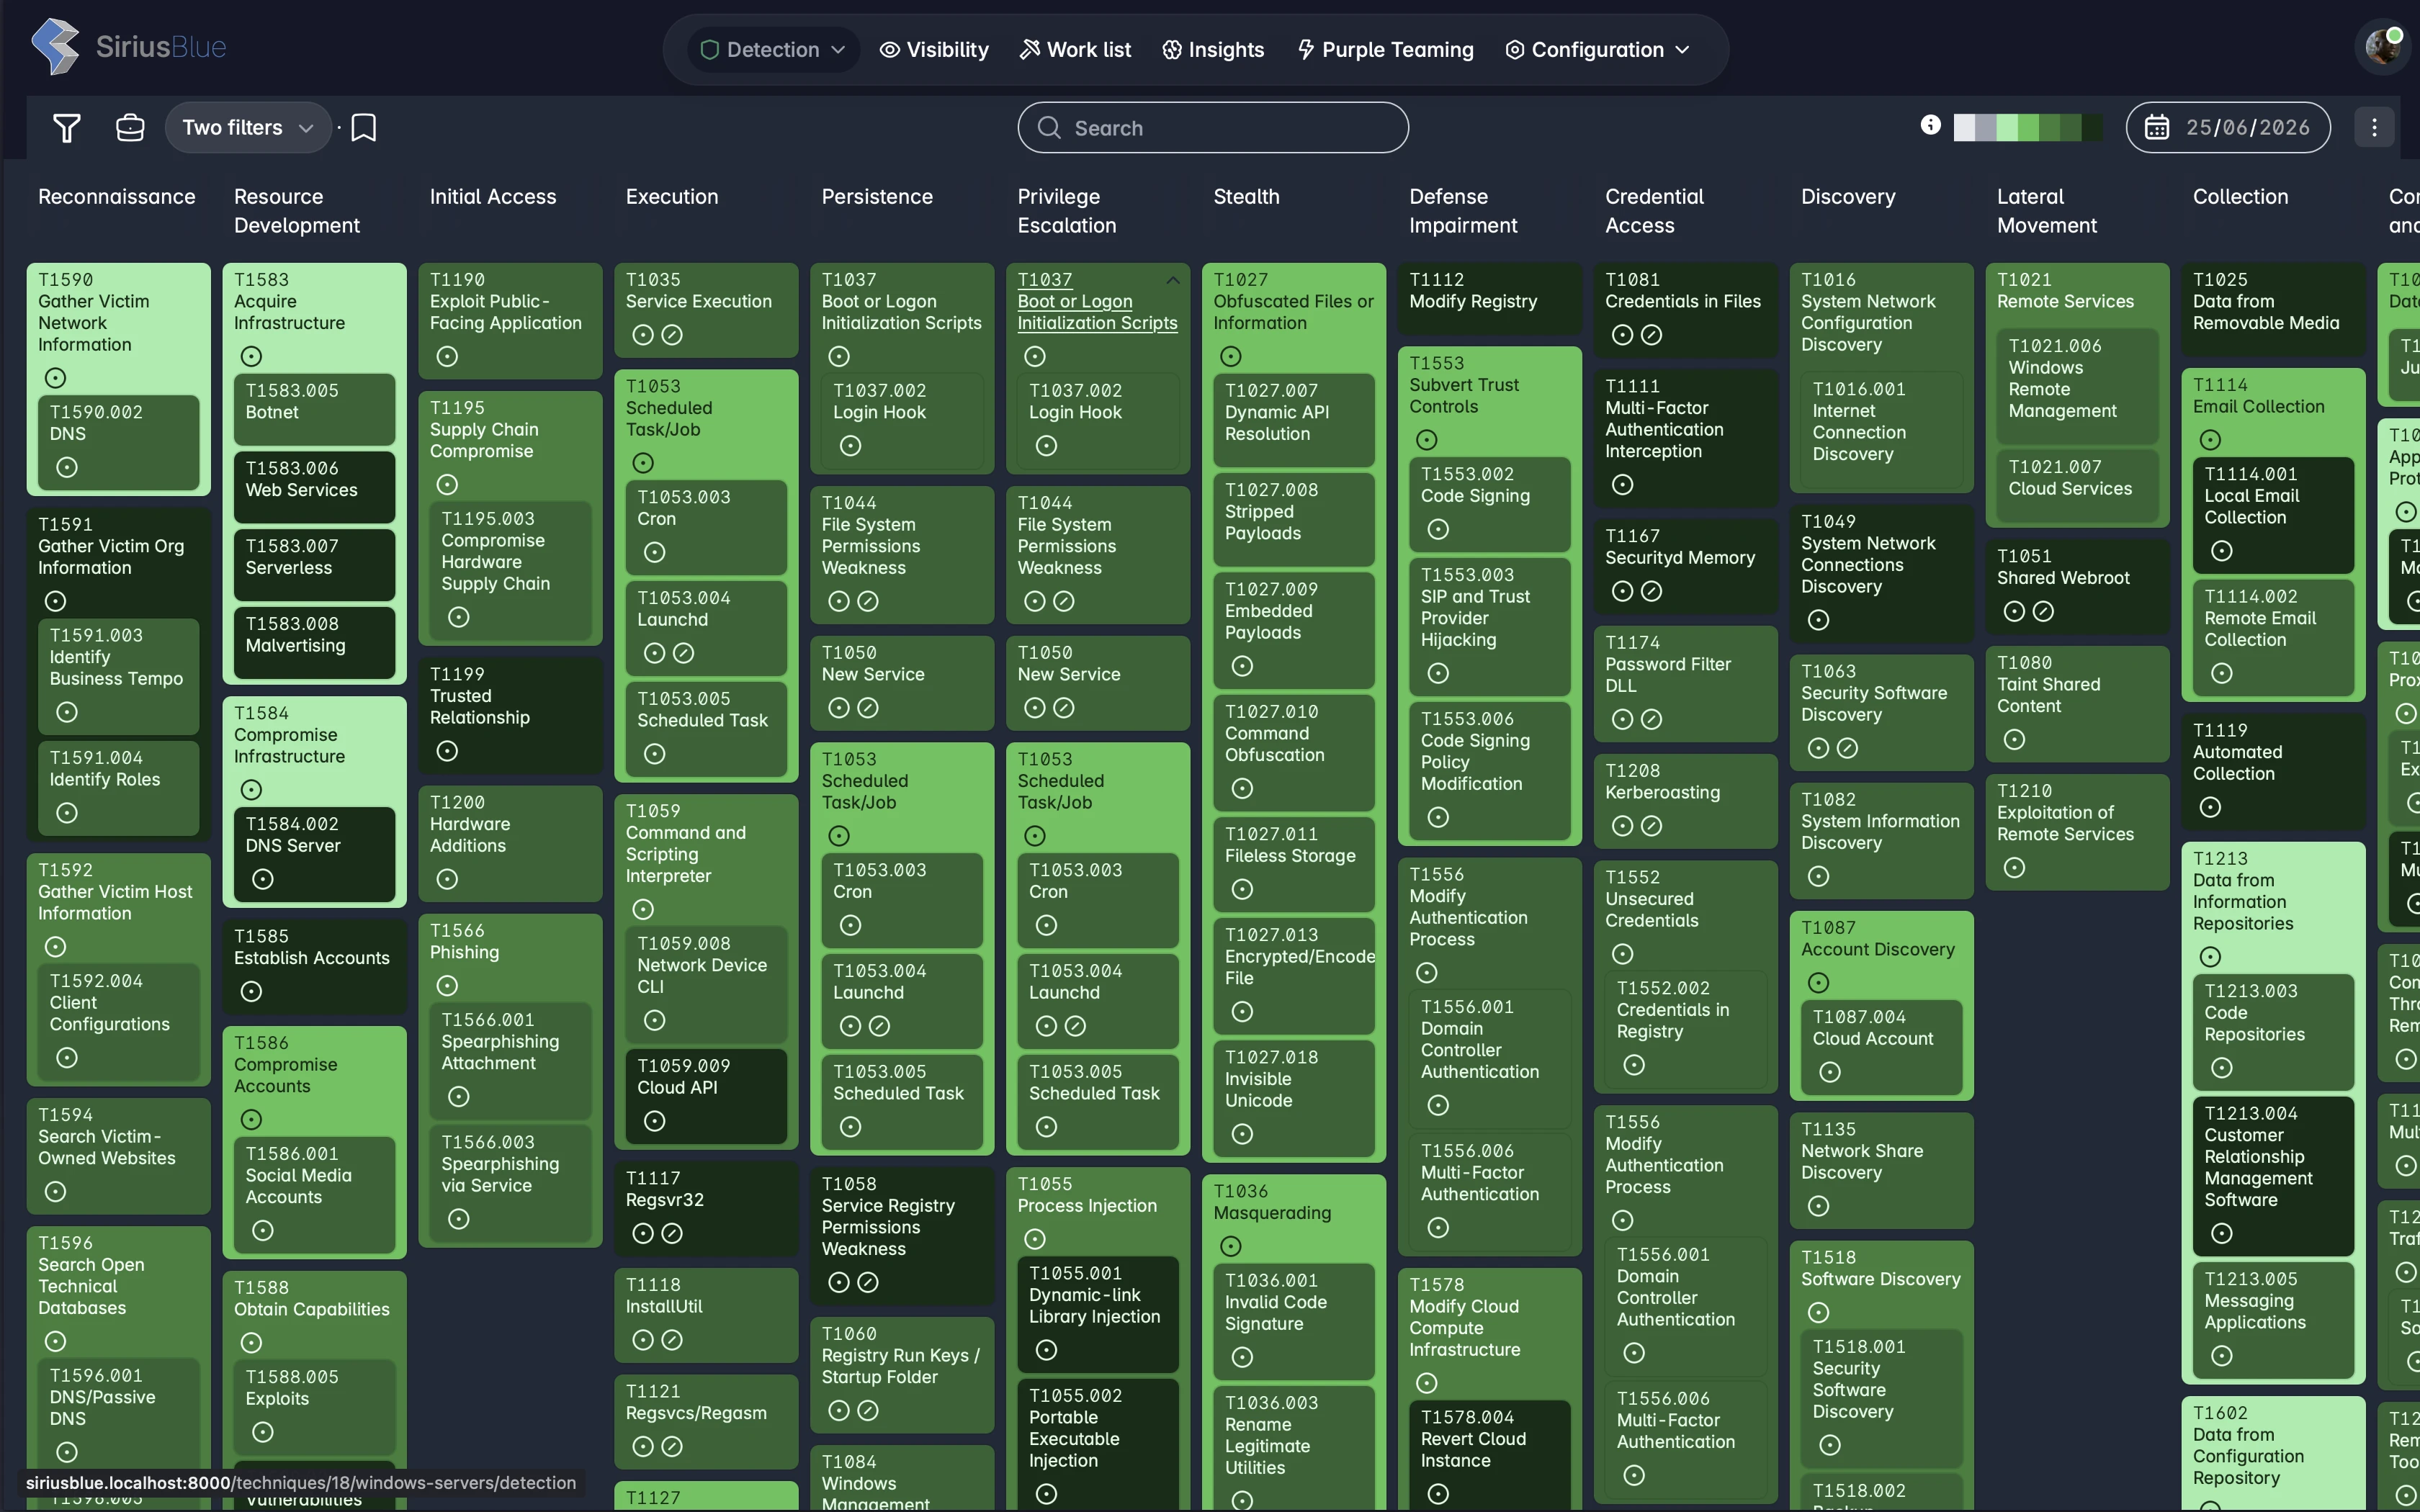Expand the Two filters dropdown
Image resolution: width=2420 pixels, height=1512 pixels.
[x=248, y=128]
